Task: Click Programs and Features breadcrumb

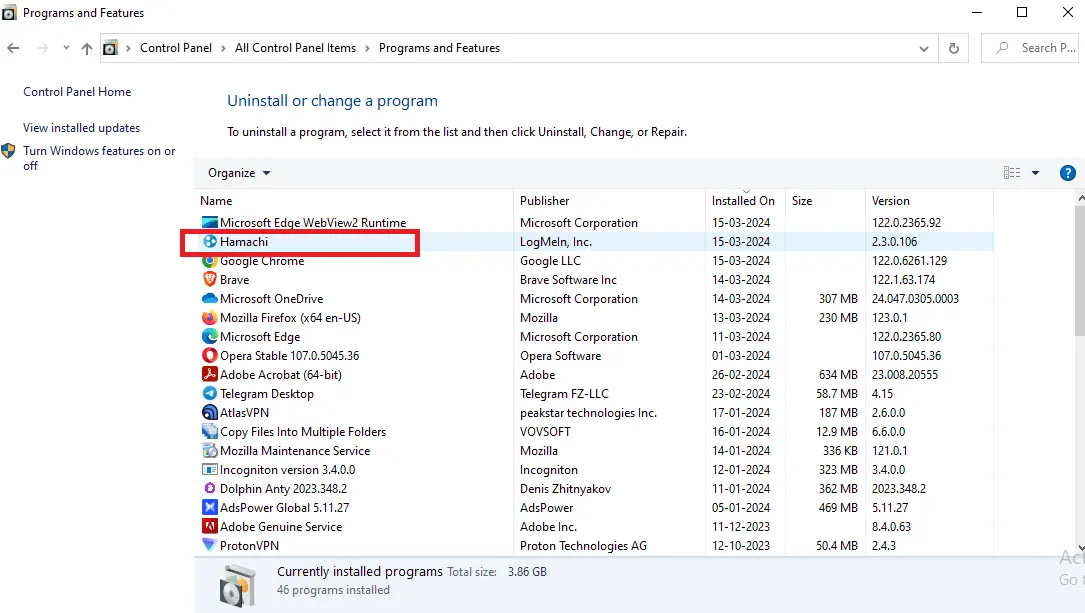Action: 439,48
